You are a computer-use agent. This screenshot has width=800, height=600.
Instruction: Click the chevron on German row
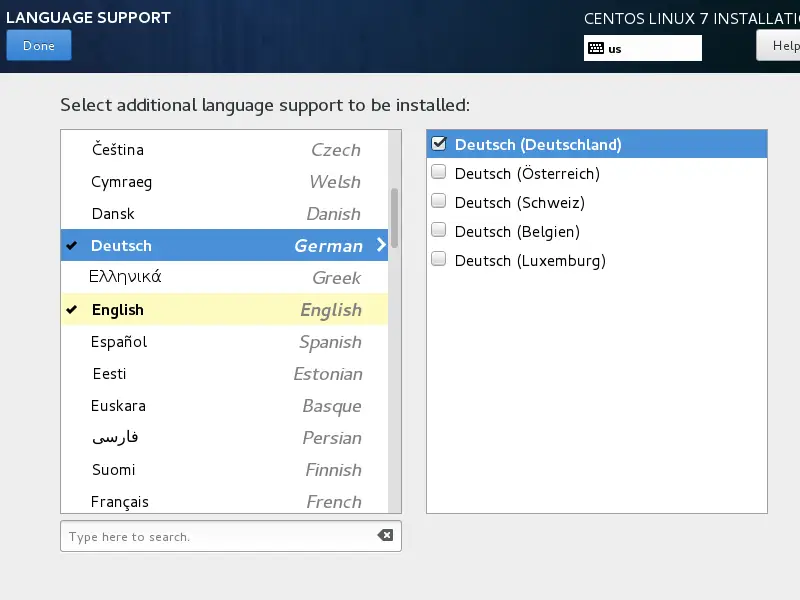(x=381, y=245)
